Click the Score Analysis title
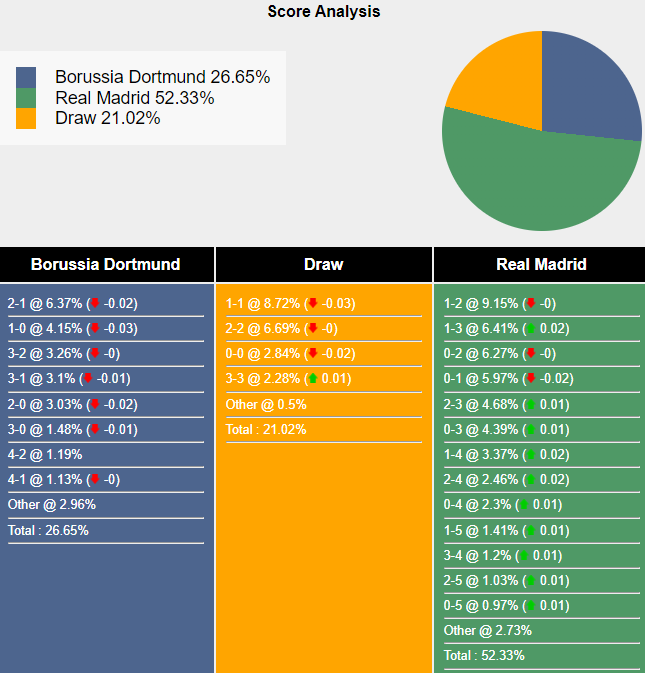 (323, 12)
